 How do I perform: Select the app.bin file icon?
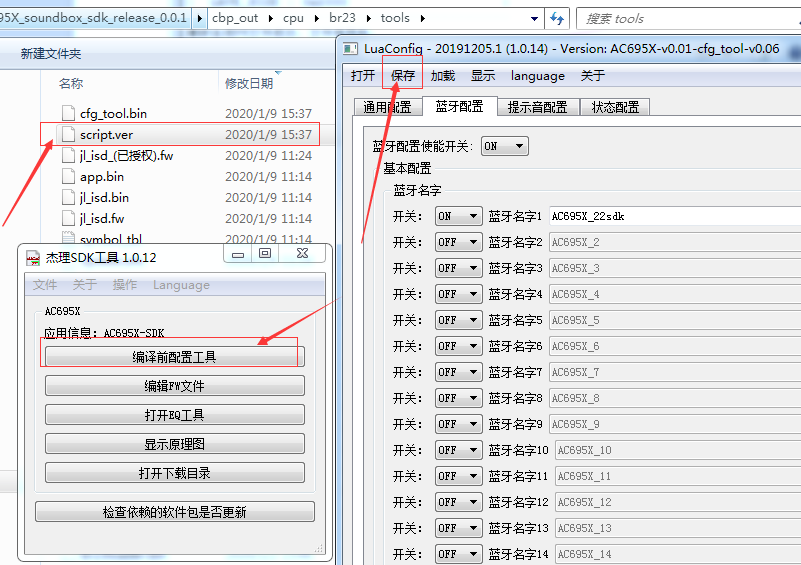(68, 176)
